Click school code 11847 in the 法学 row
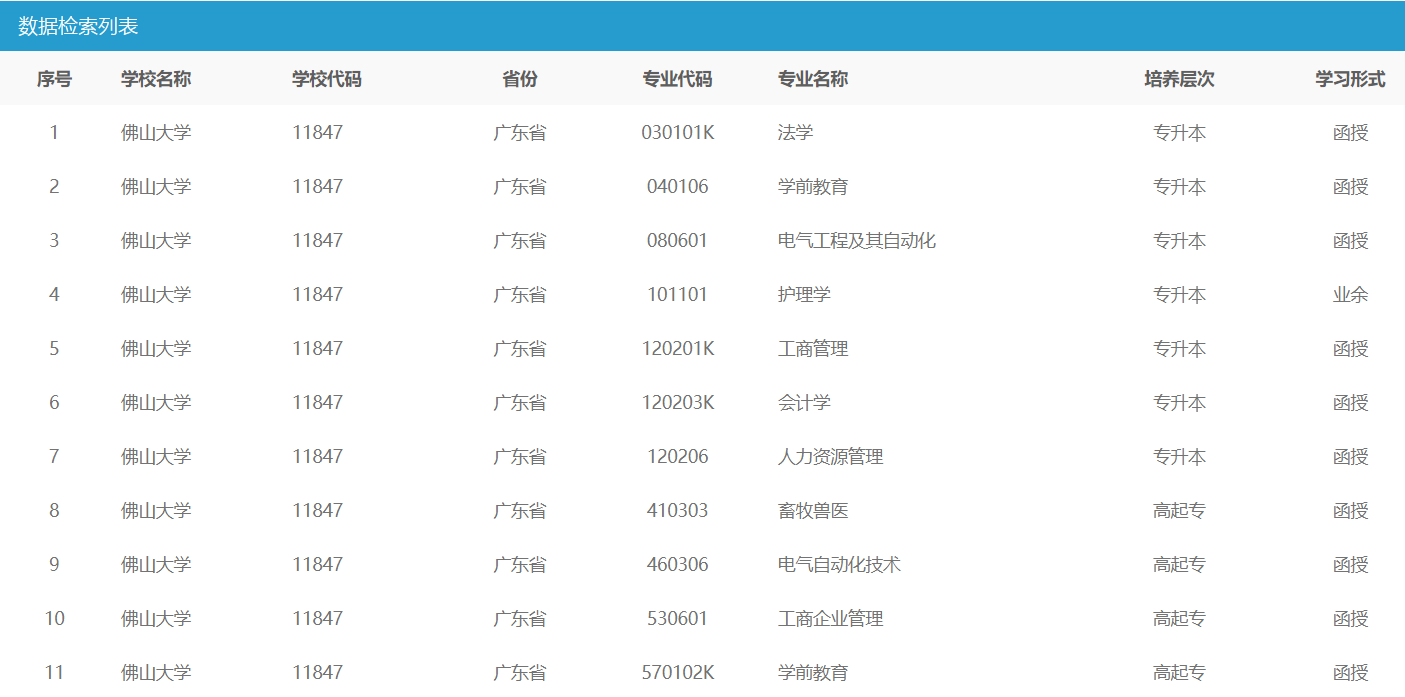Image resolution: width=1405 pixels, height=697 pixels. [x=317, y=133]
